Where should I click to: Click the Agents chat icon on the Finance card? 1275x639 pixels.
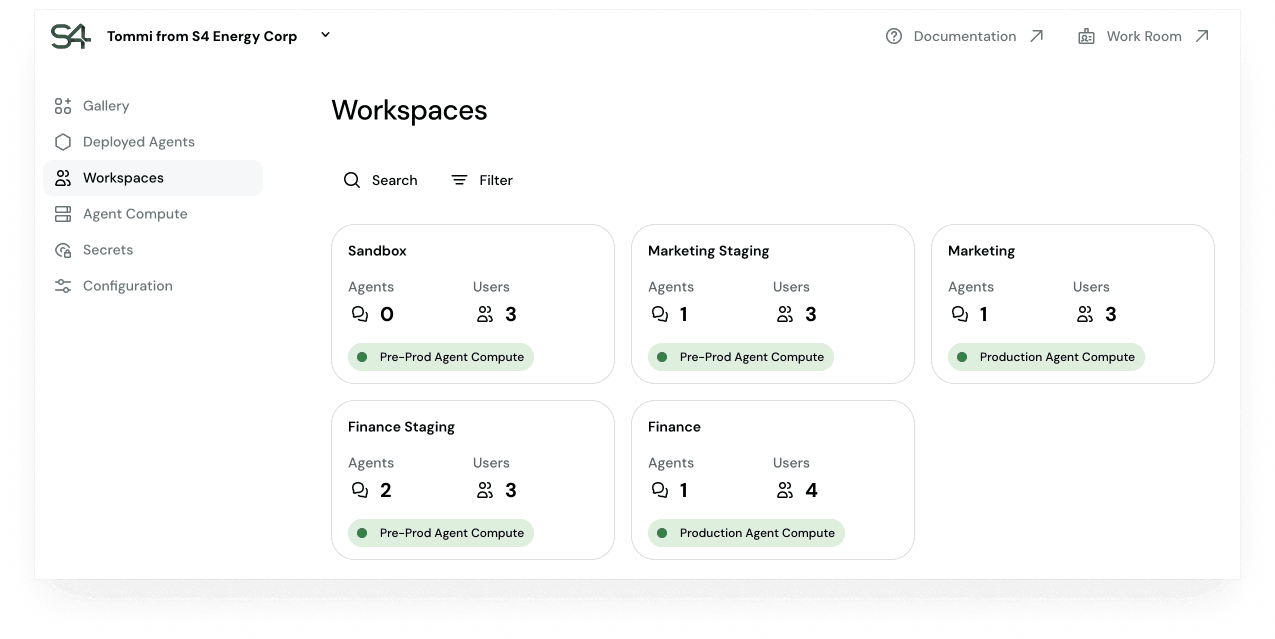pos(659,489)
